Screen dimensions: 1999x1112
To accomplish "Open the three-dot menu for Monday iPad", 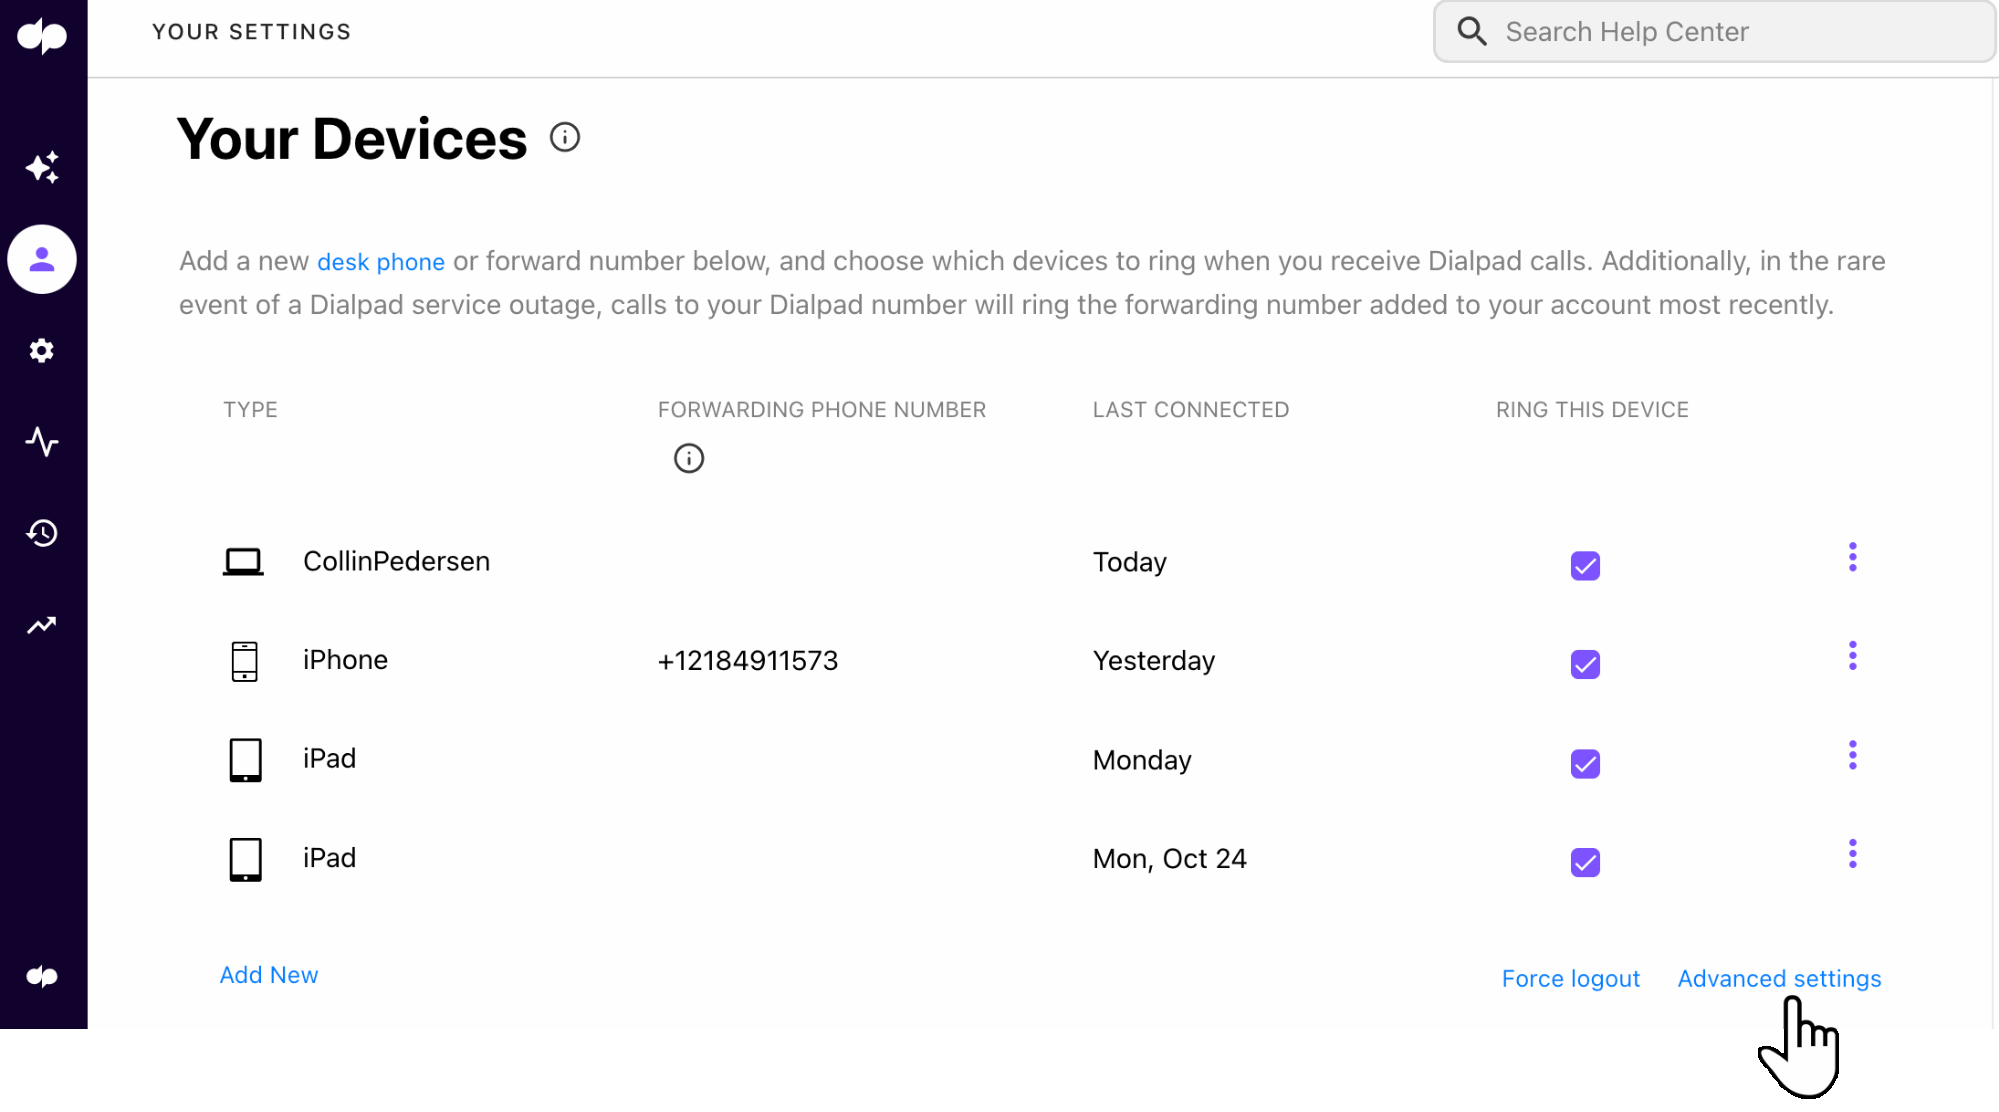I will [x=1852, y=754].
